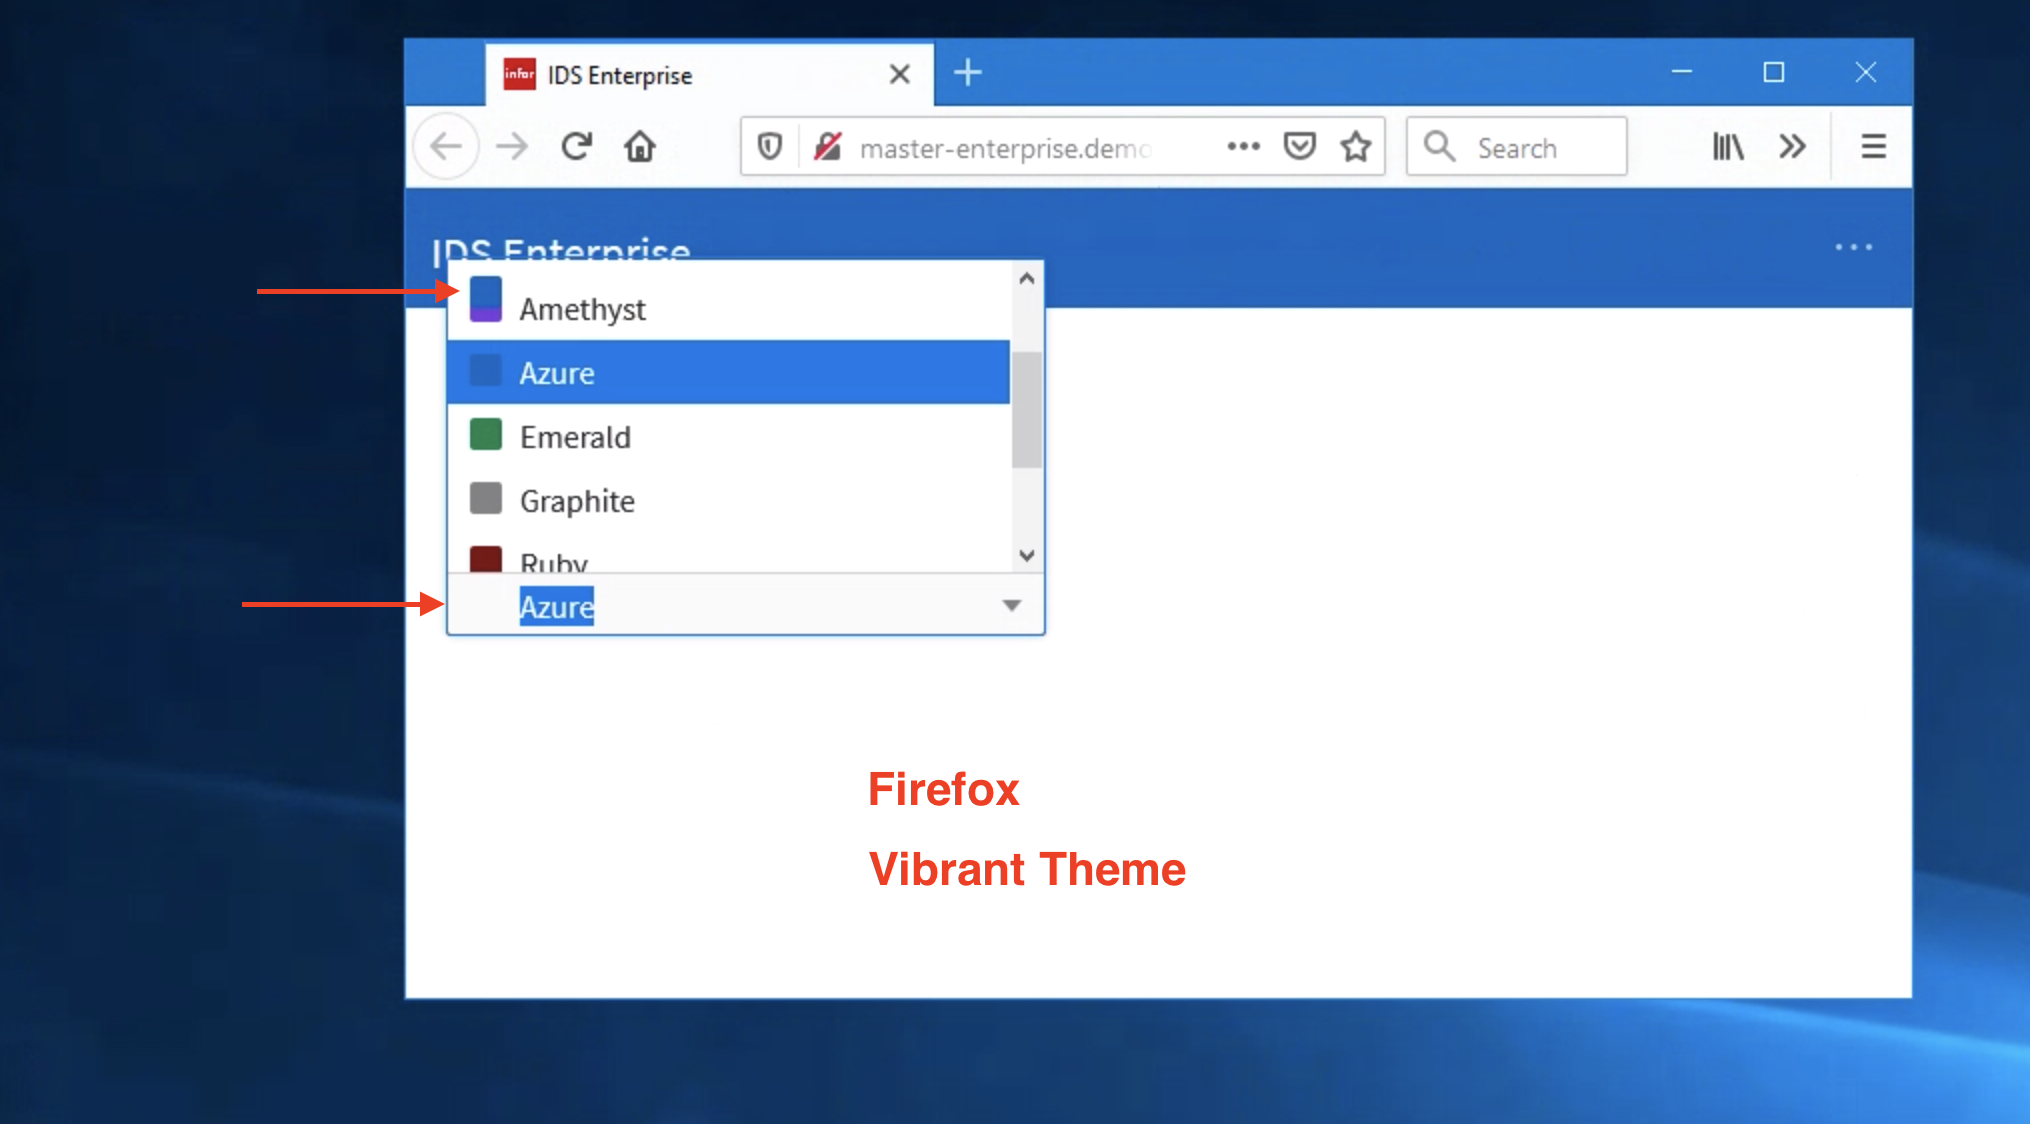
Task: Show more toolbar tools overflow chevron
Action: [1792, 147]
